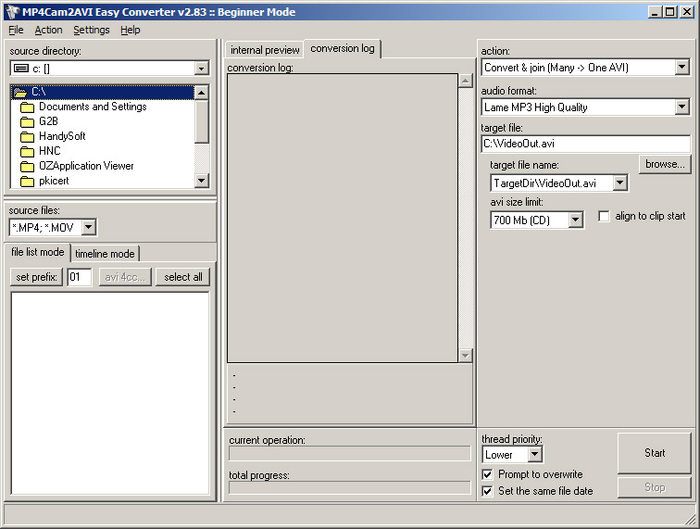
Task: Select the HandySoft folder name
Action: tap(62, 136)
